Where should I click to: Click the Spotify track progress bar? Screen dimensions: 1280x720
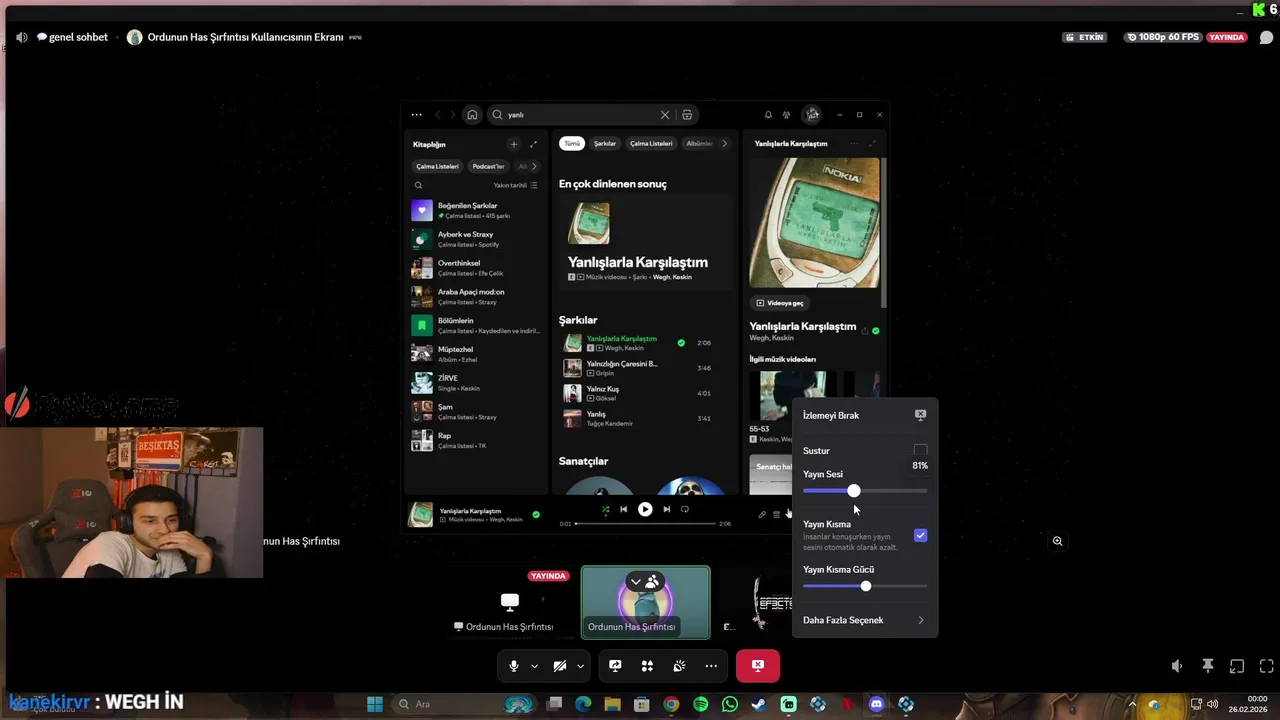click(645, 523)
